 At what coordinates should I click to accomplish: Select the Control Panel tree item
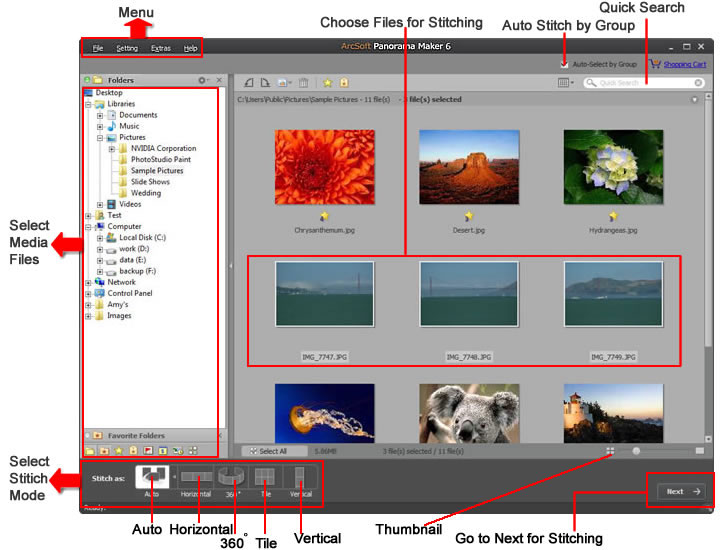tap(129, 293)
